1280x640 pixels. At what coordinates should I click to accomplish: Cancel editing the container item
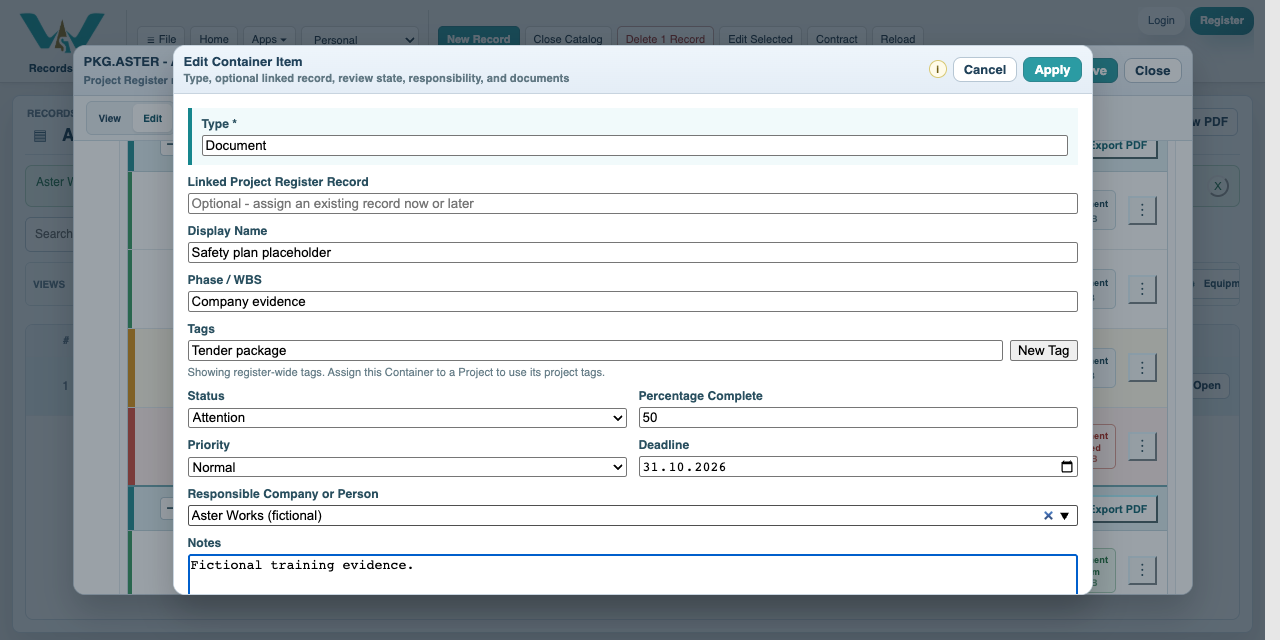985,70
